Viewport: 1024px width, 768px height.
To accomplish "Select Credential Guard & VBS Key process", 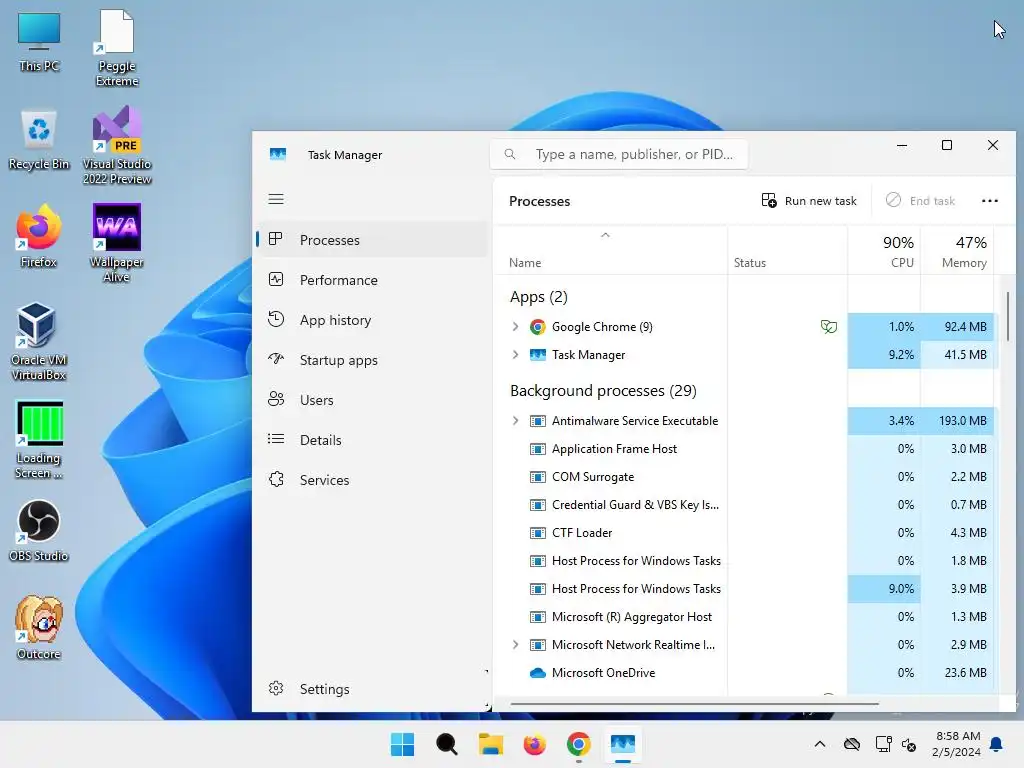I will coord(746,505).
